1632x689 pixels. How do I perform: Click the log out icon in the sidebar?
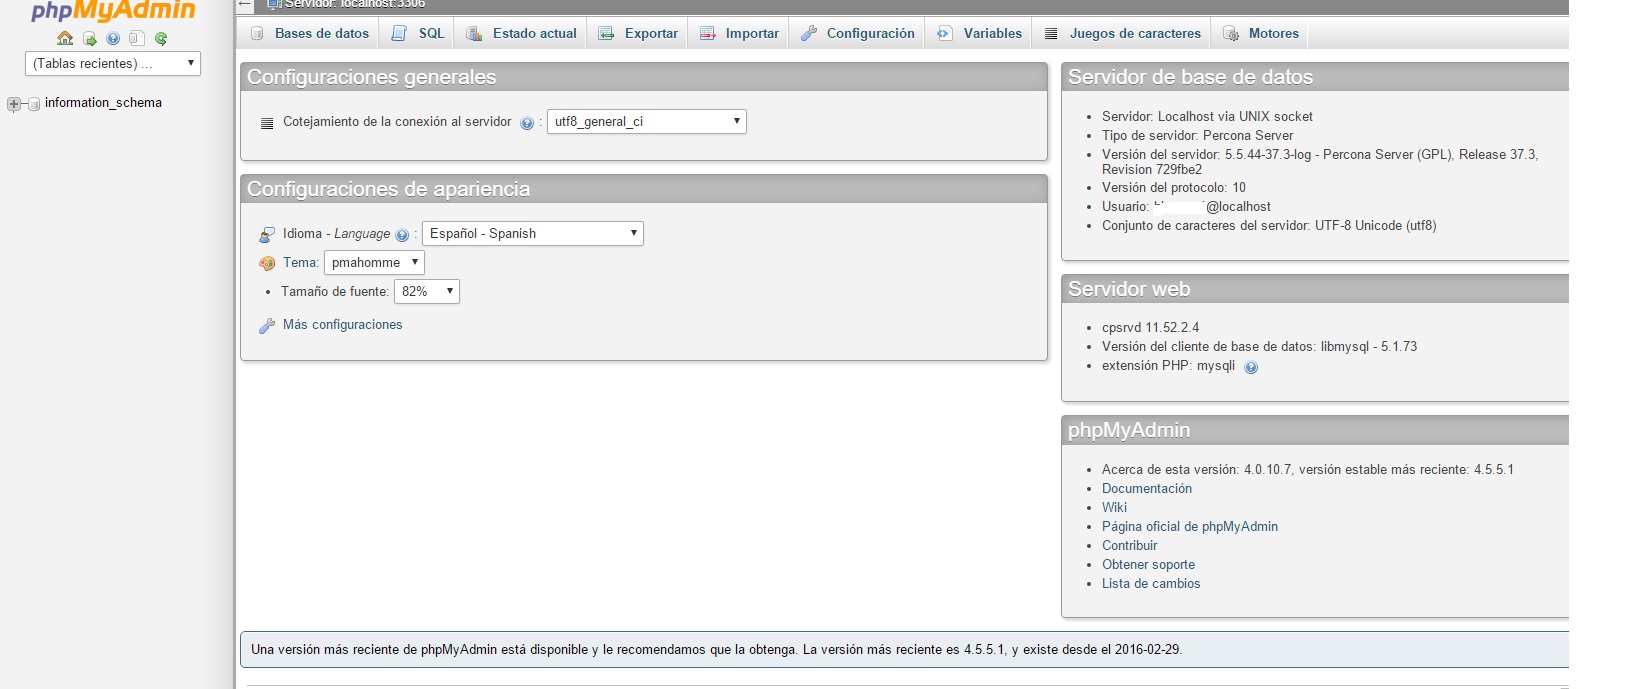(x=90, y=38)
